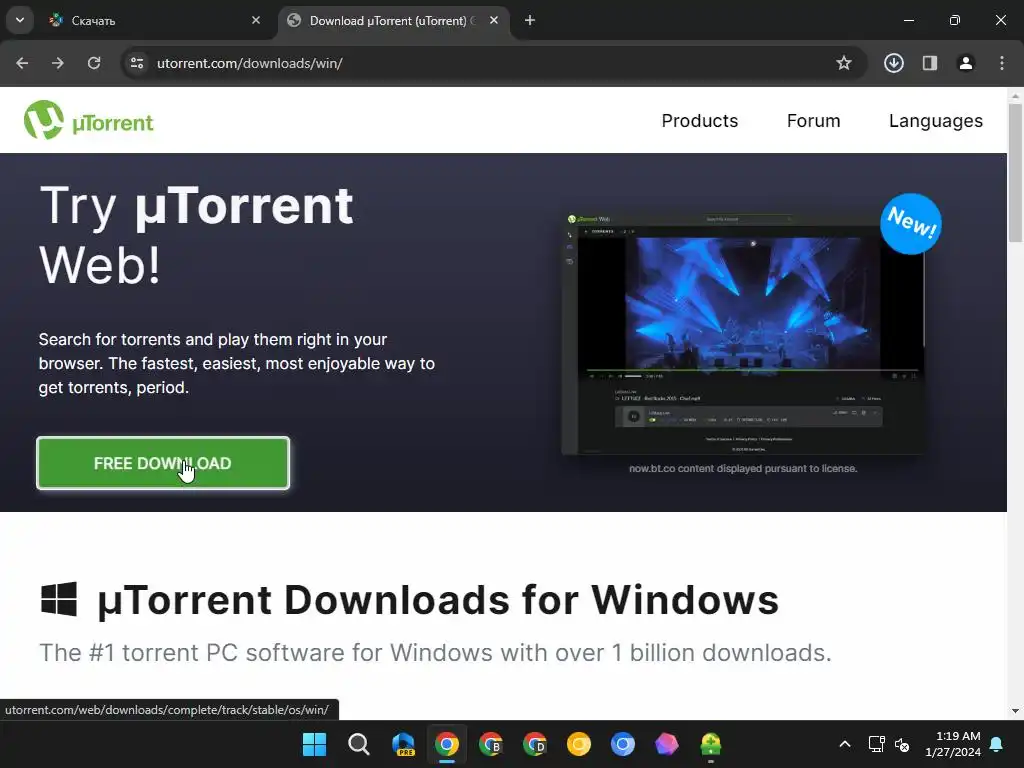Click the scrollbar up arrow
The width and height of the screenshot is (1024, 768).
1015,95
